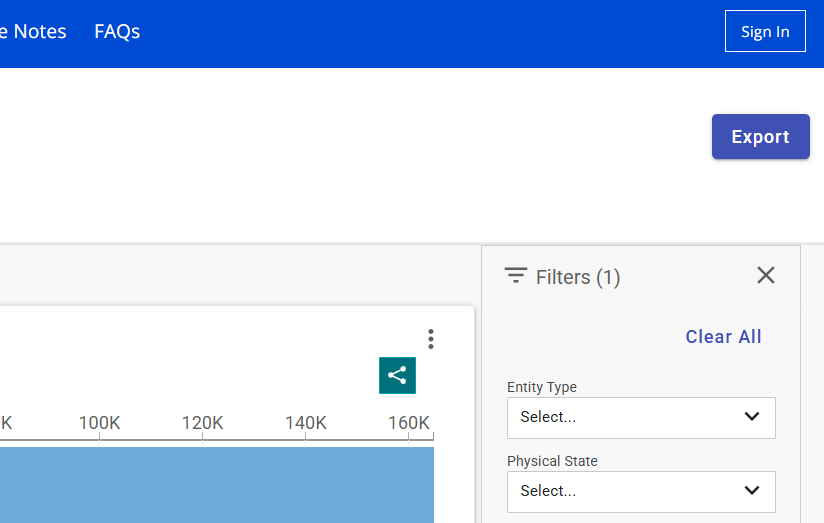824x523 pixels.
Task: Click the teal share icon
Action: 397,376
